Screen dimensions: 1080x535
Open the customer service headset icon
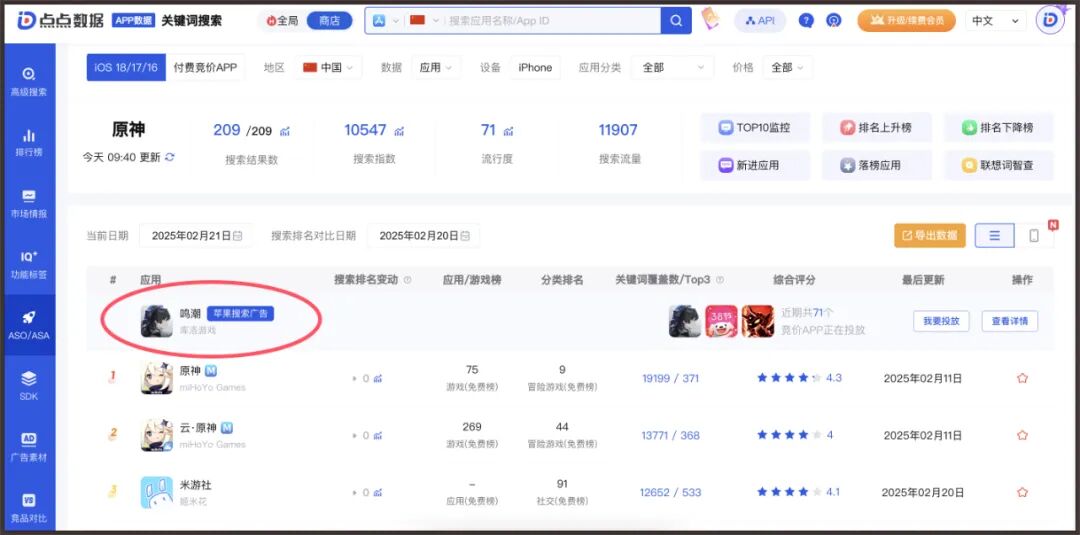pos(833,21)
